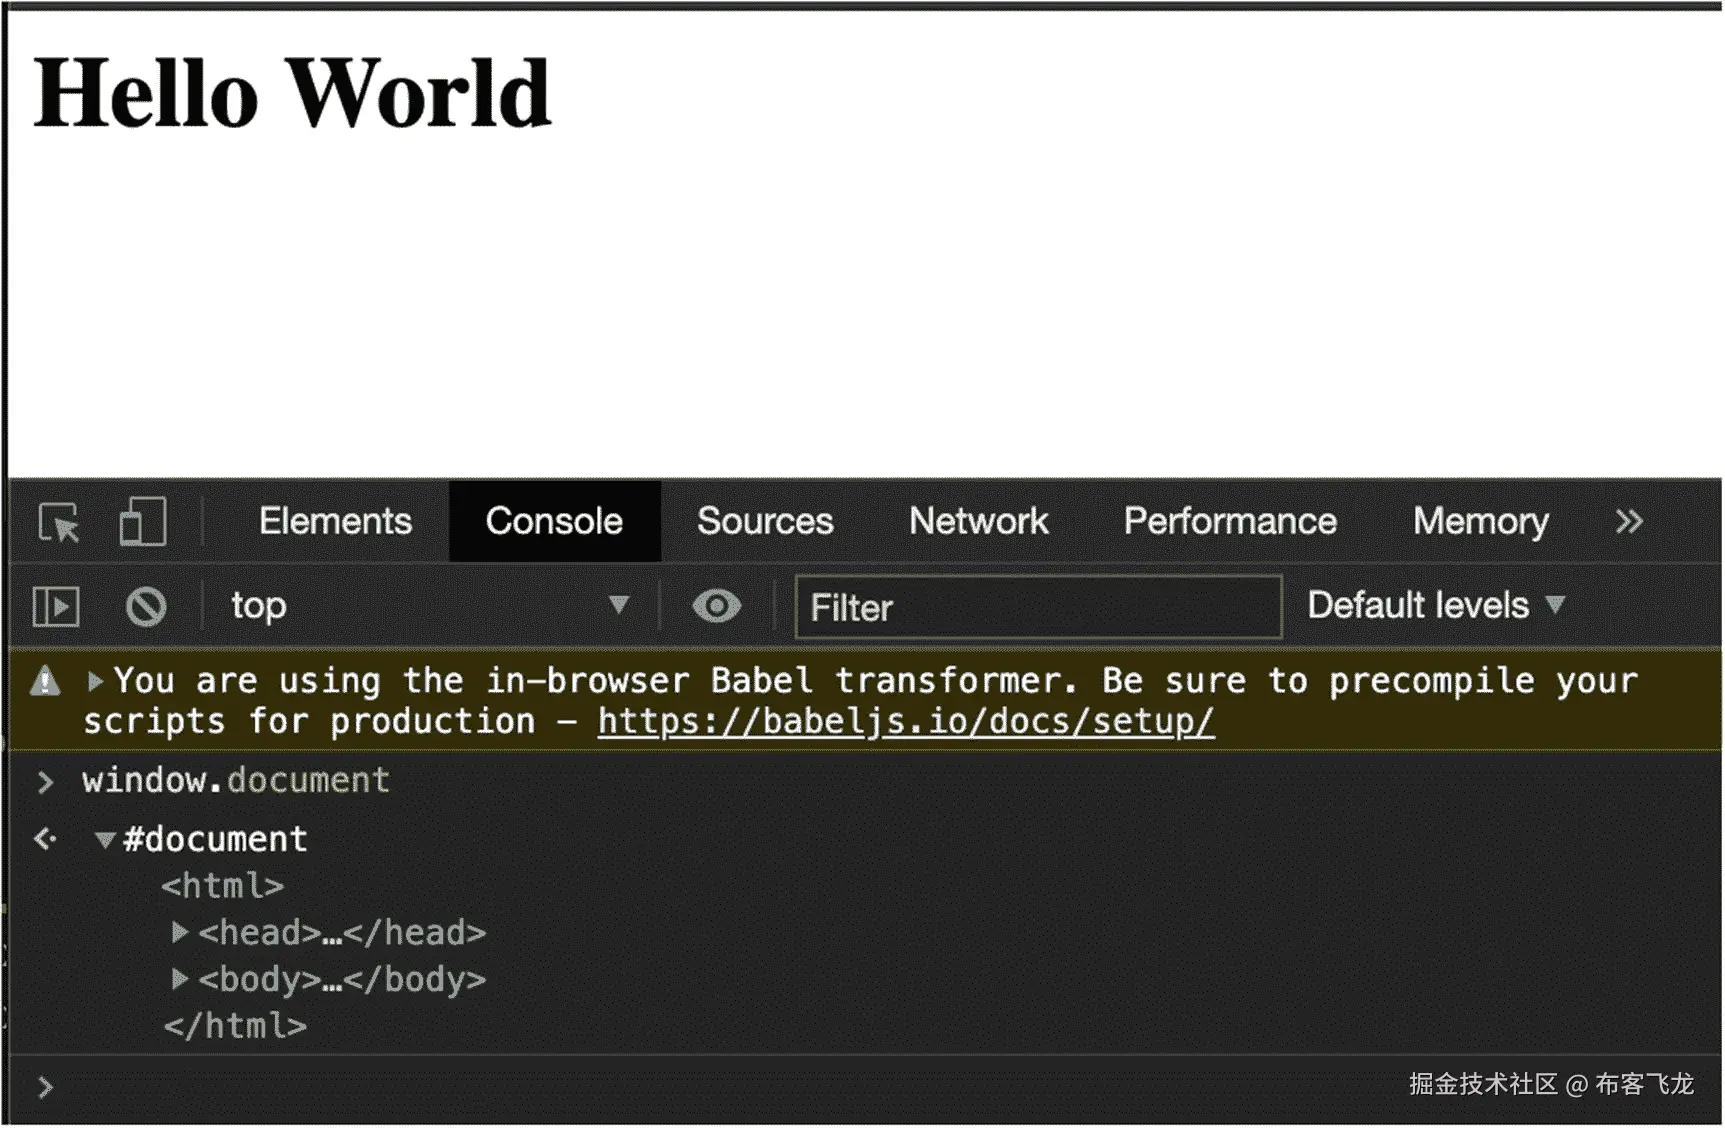Image resolution: width=1725 pixels, height=1128 pixels.
Task: Expand the <body> element
Action: coord(181,979)
